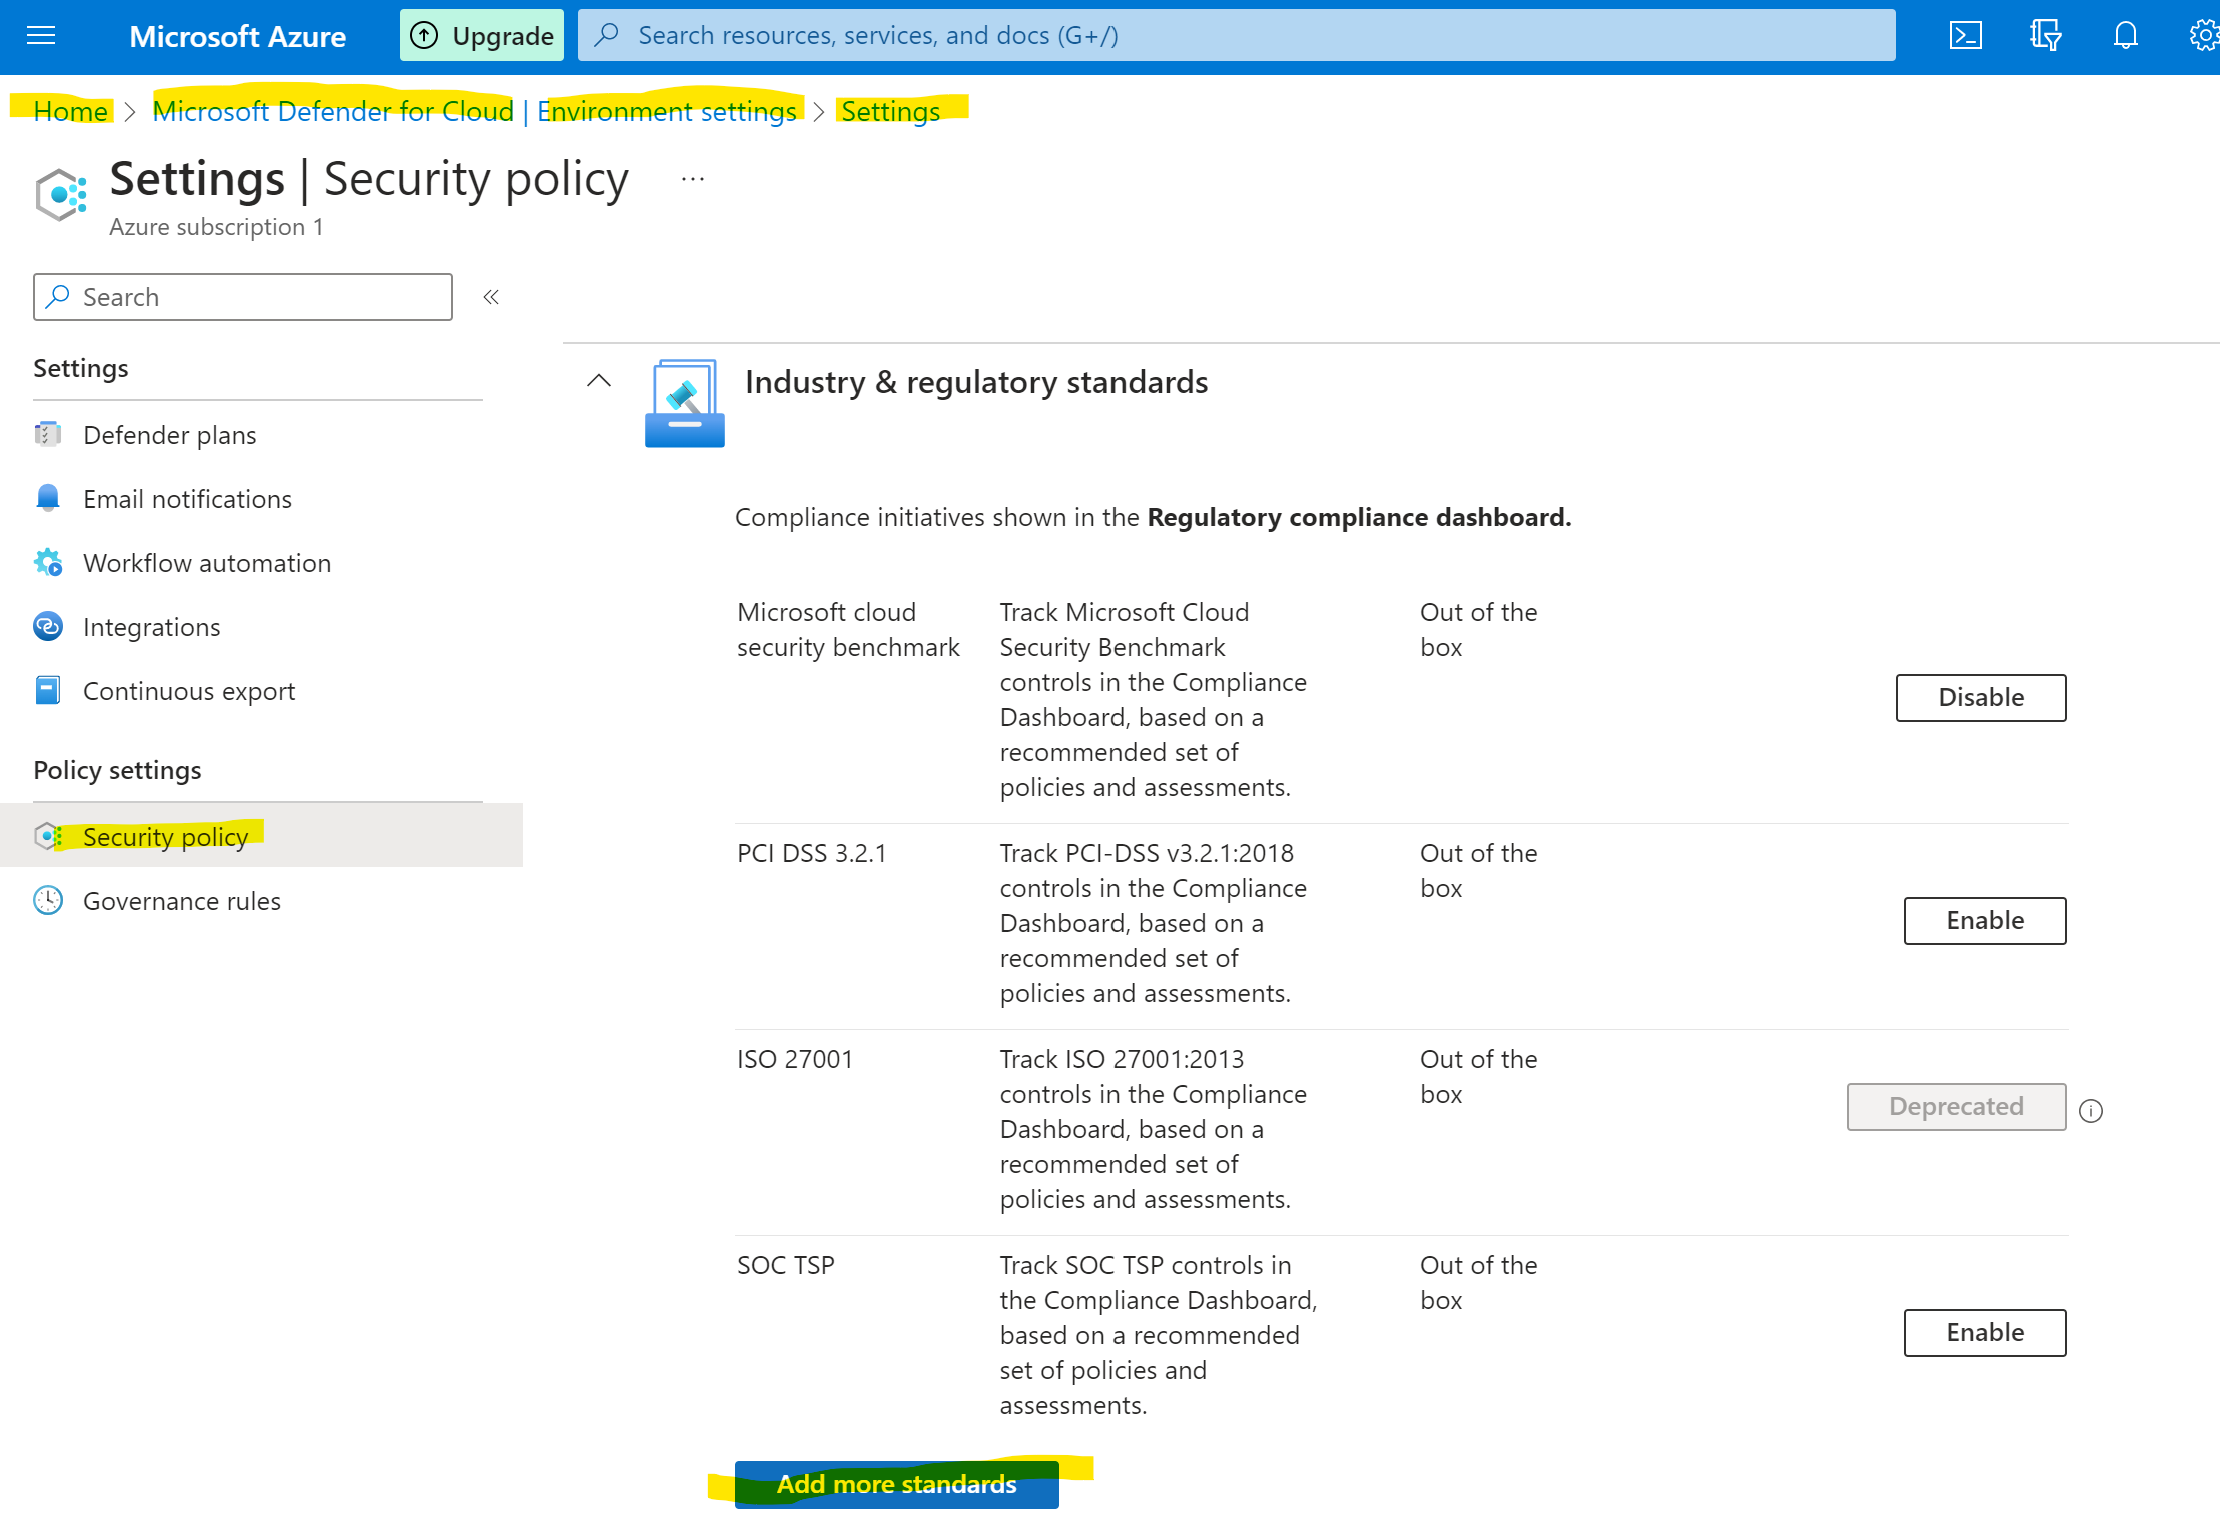
Task: Open Defender plans in sidebar
Action: point(169,435)
